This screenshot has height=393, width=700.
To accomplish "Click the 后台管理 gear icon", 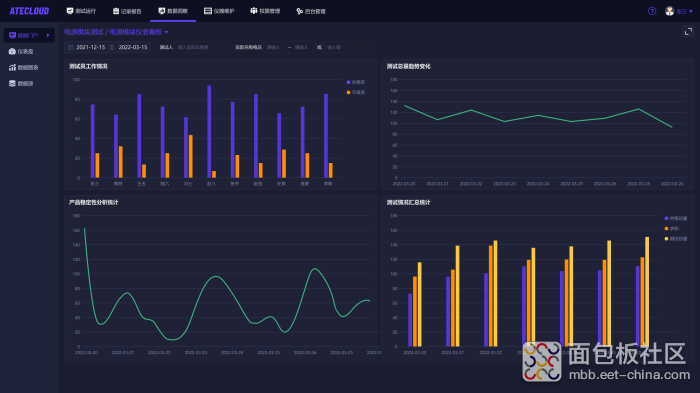I will click(x=300, y=11).
